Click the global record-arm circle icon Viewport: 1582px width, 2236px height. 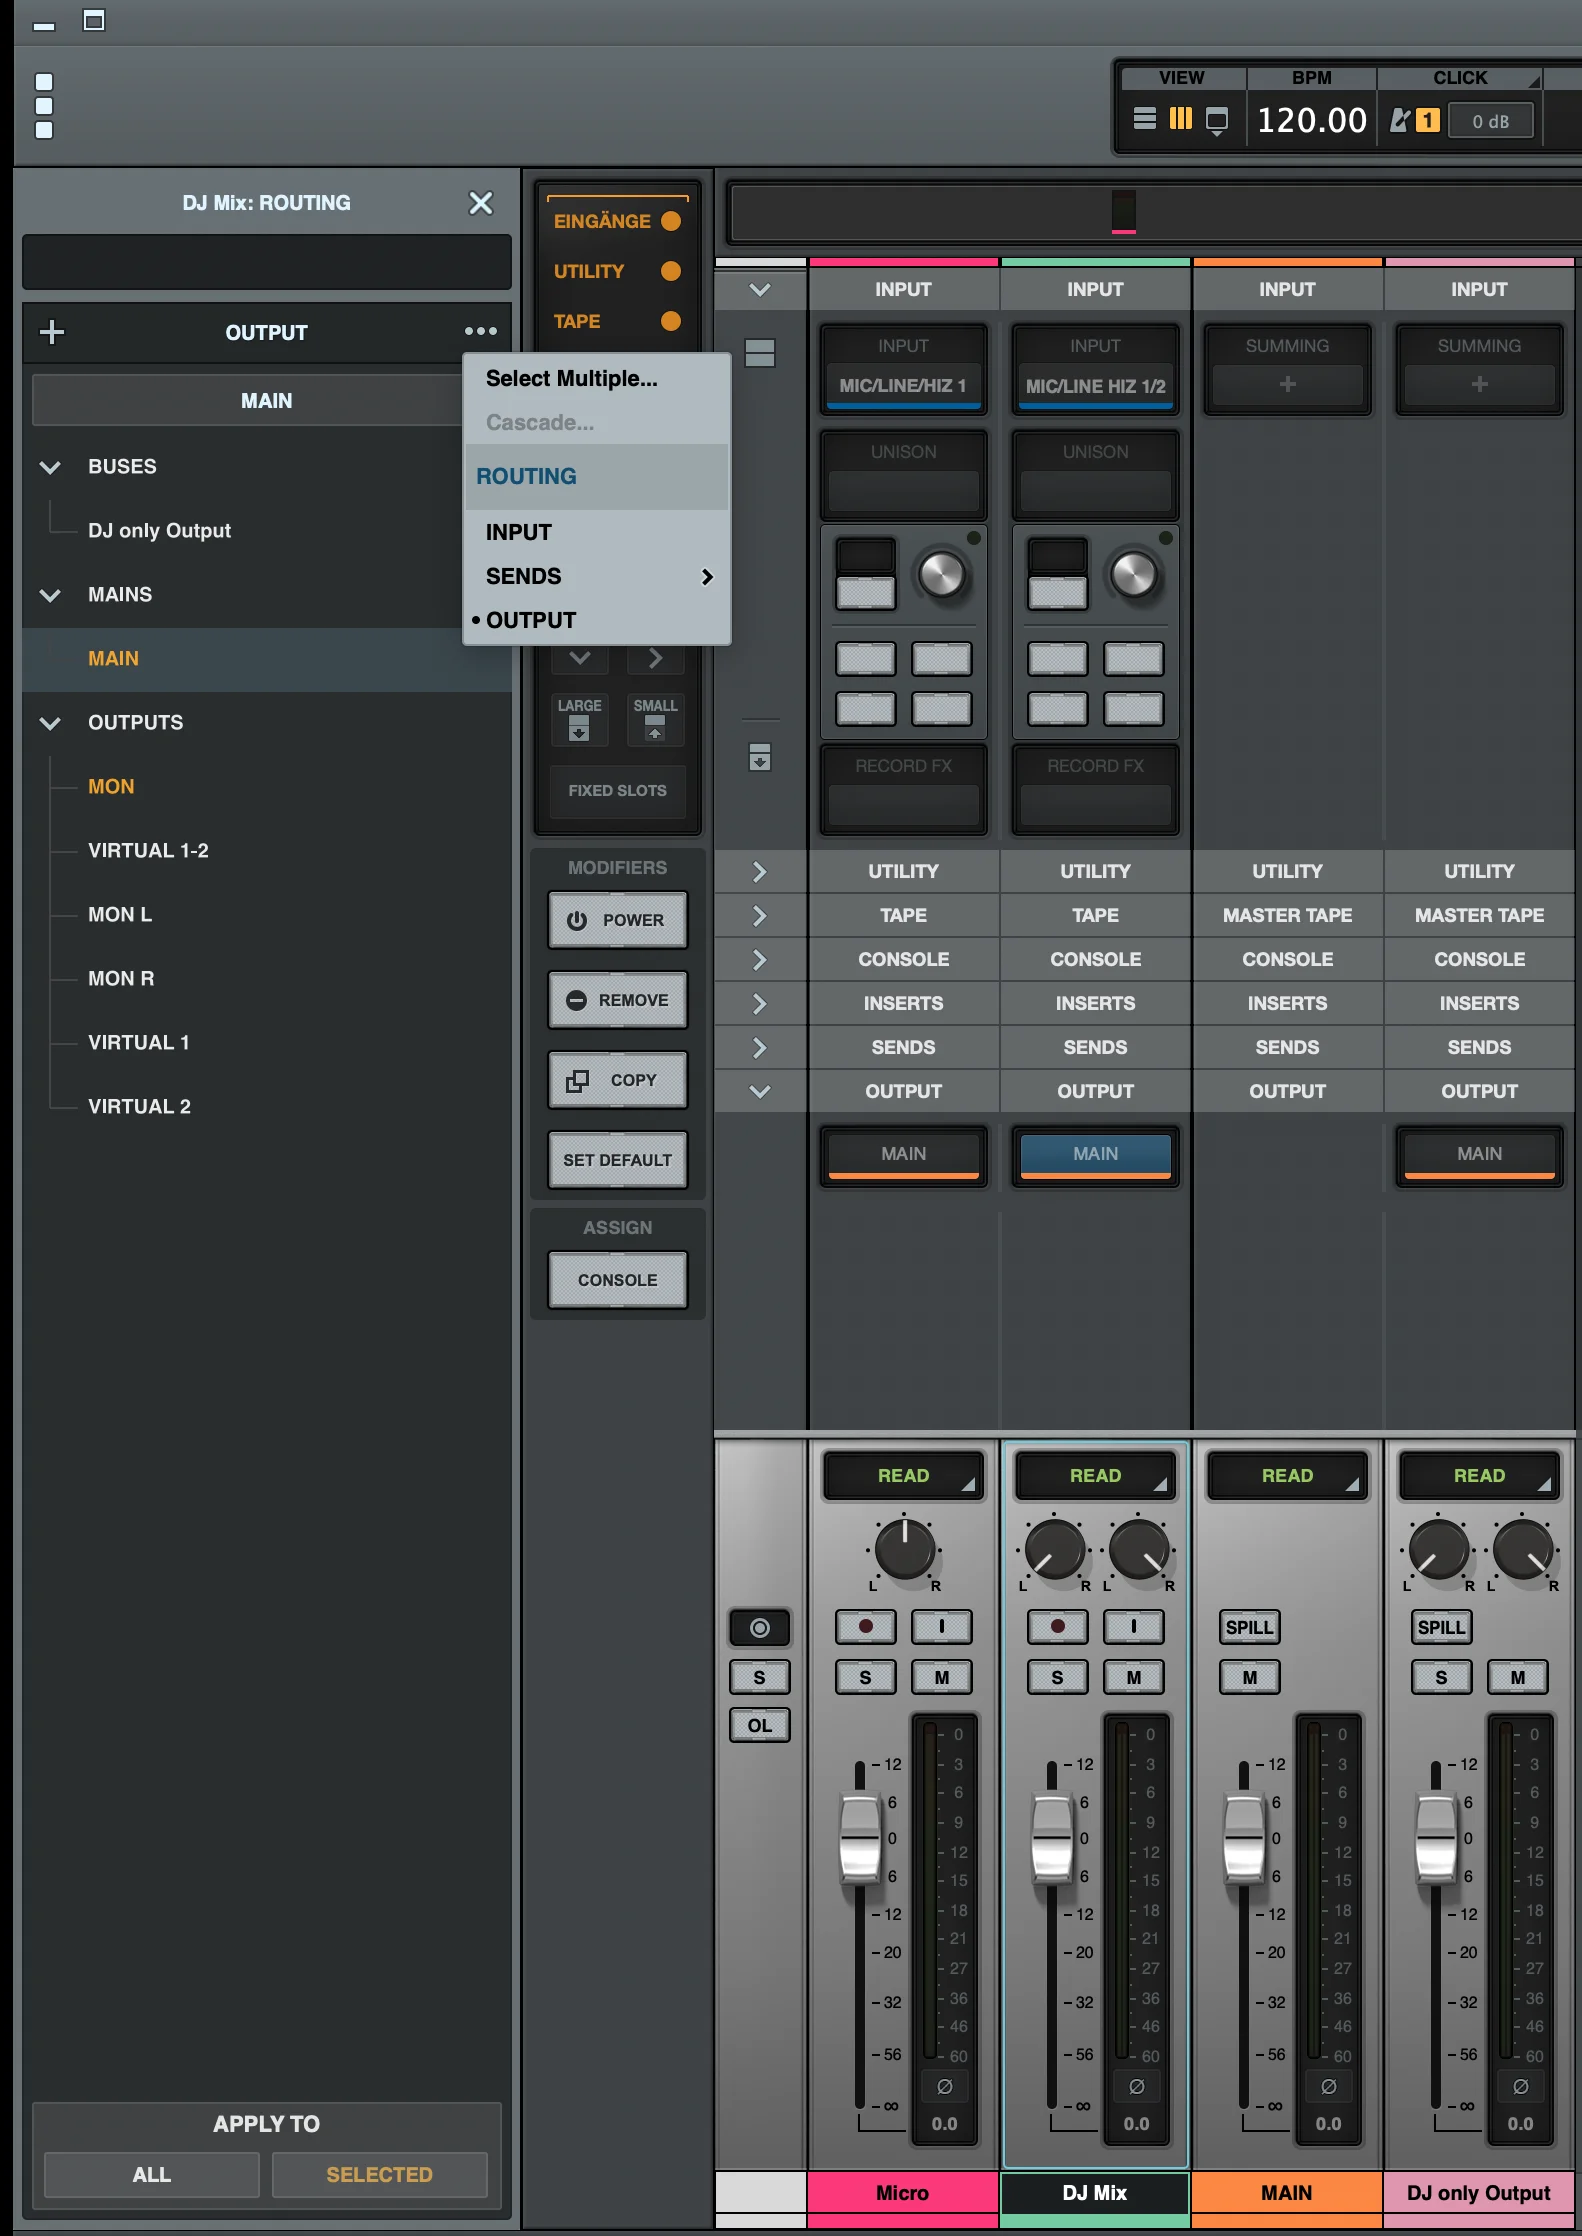(760, 1628)
